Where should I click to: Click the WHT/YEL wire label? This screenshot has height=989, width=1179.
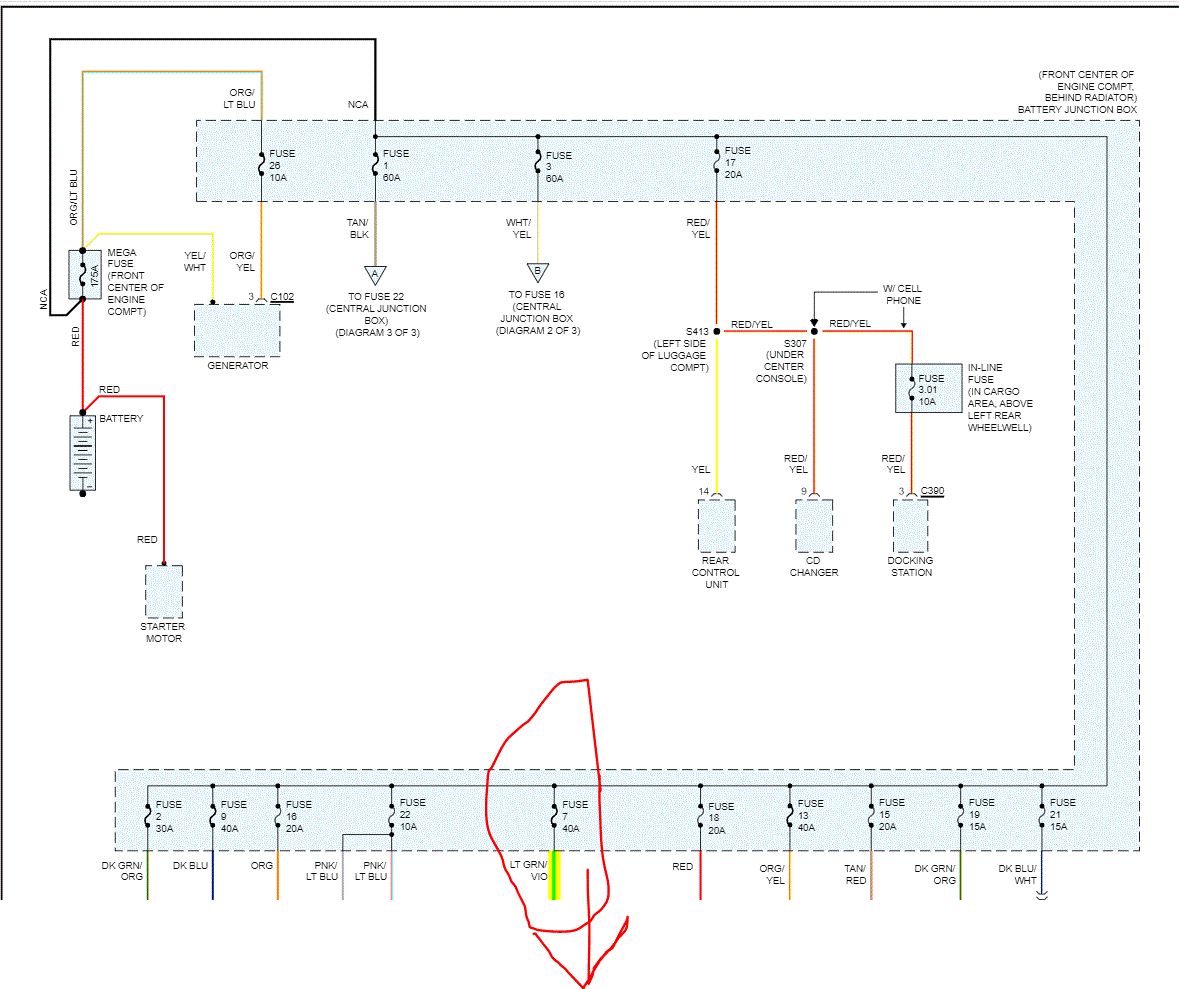(519, 229)
